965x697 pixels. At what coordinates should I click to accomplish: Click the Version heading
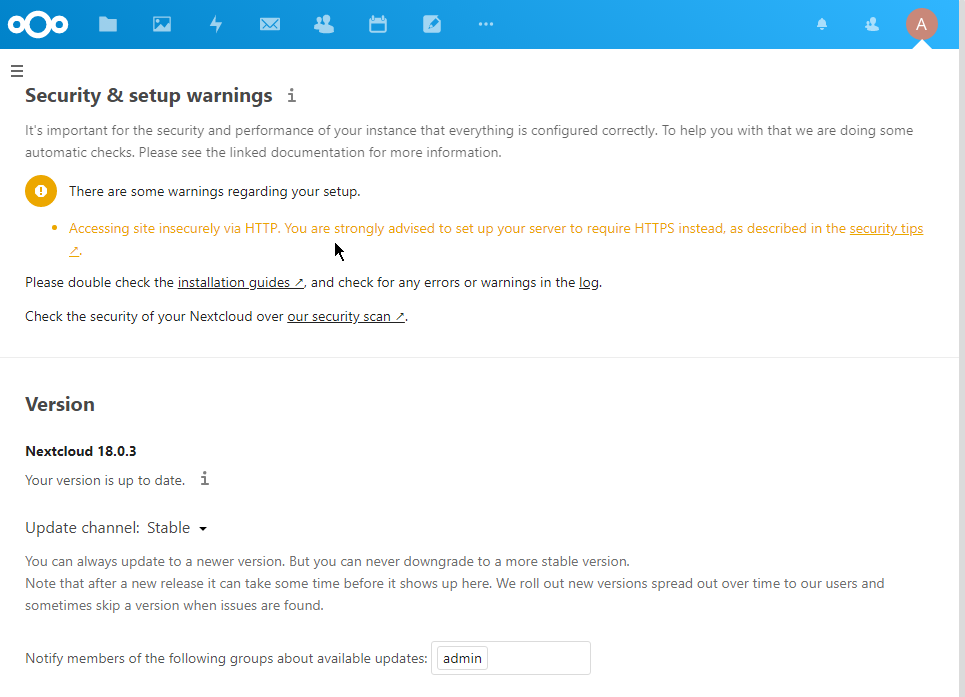pyautogui.click(x=60, y=404)
